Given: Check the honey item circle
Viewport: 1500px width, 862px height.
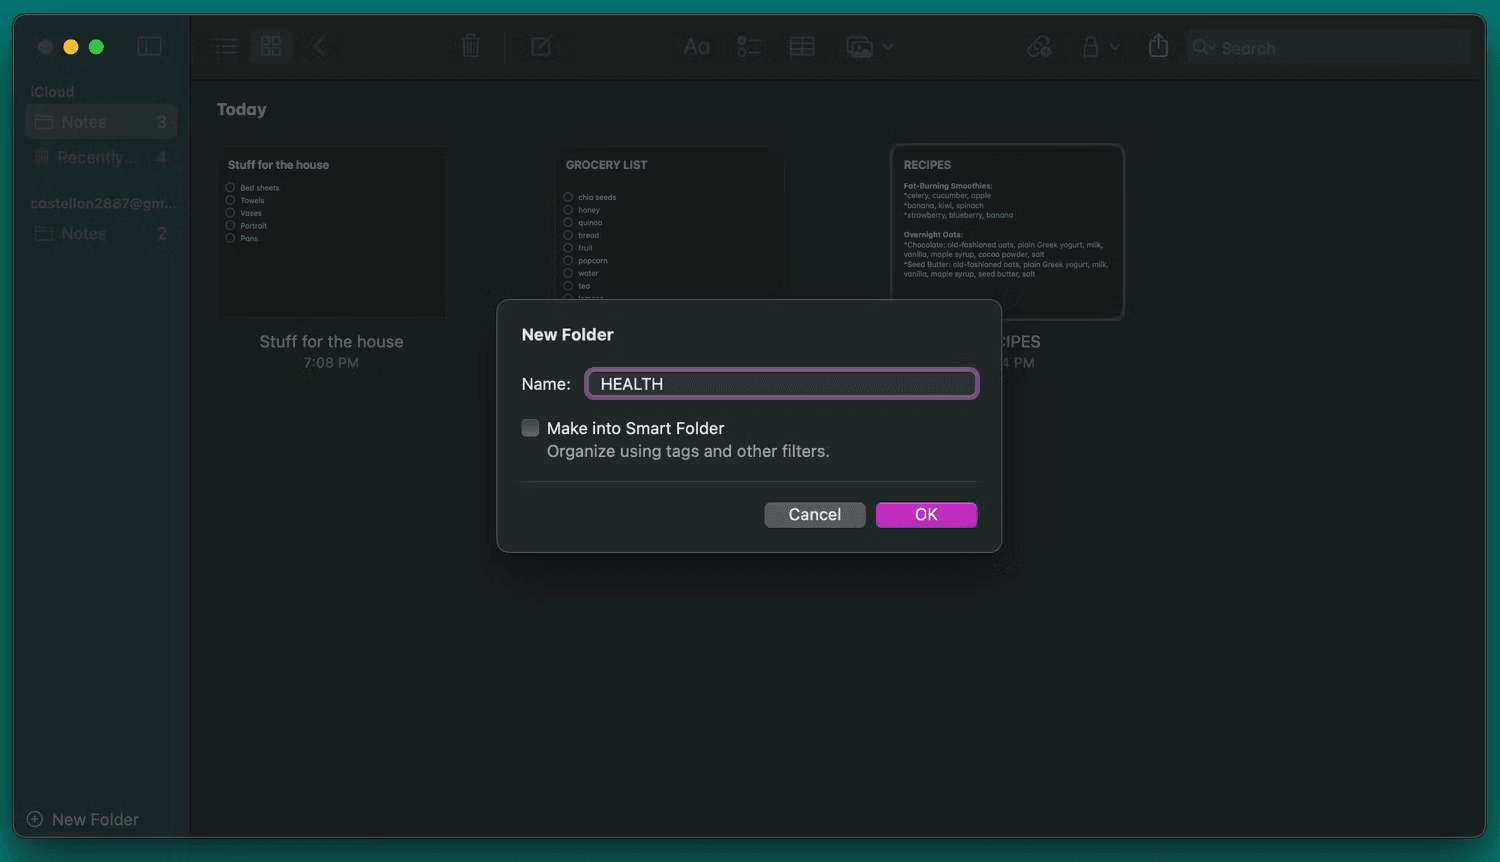Looking at the screenshot, I should (x=568, y=210).
